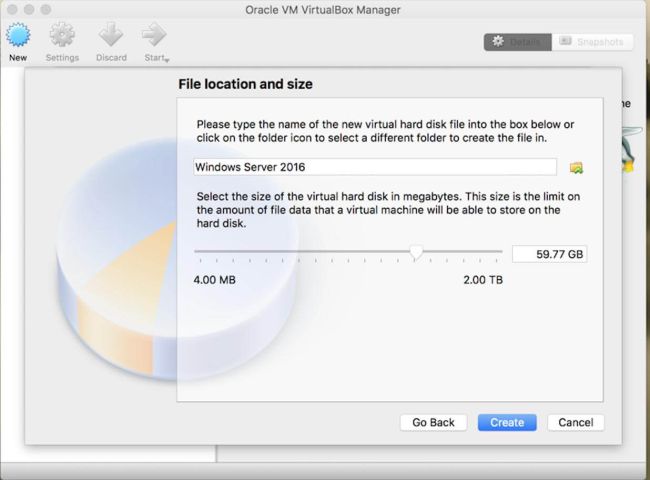Open the Settings gear in the toolbar
650x480 pixels.
62,35
